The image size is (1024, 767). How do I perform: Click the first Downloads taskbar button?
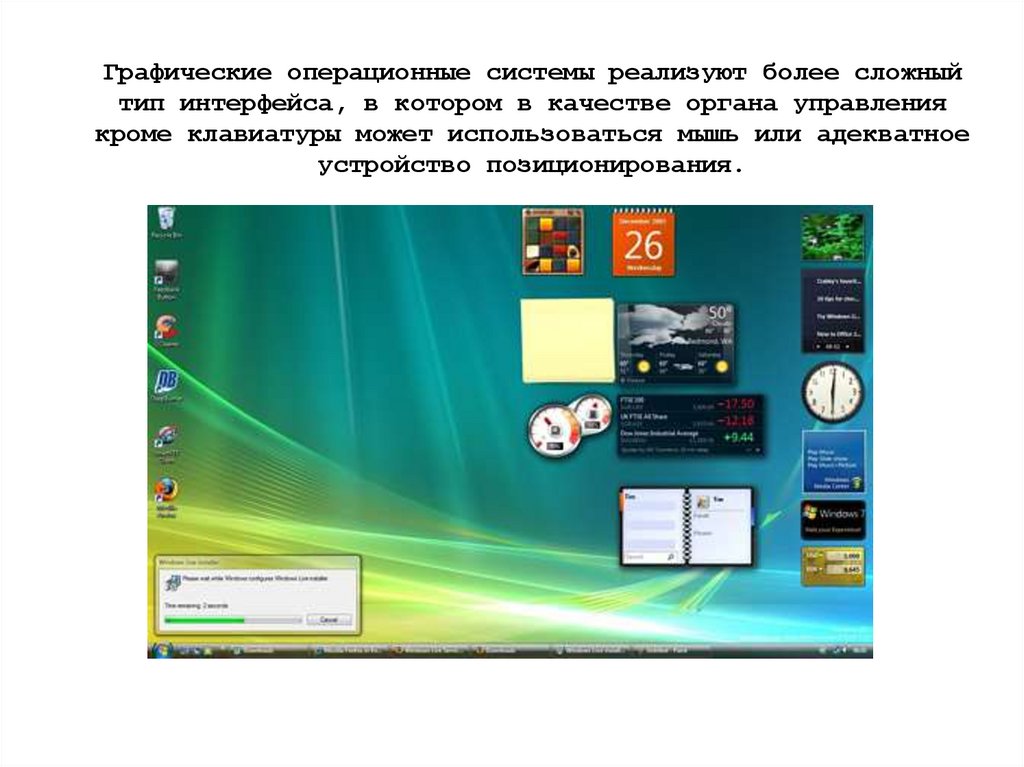point(270,651)
